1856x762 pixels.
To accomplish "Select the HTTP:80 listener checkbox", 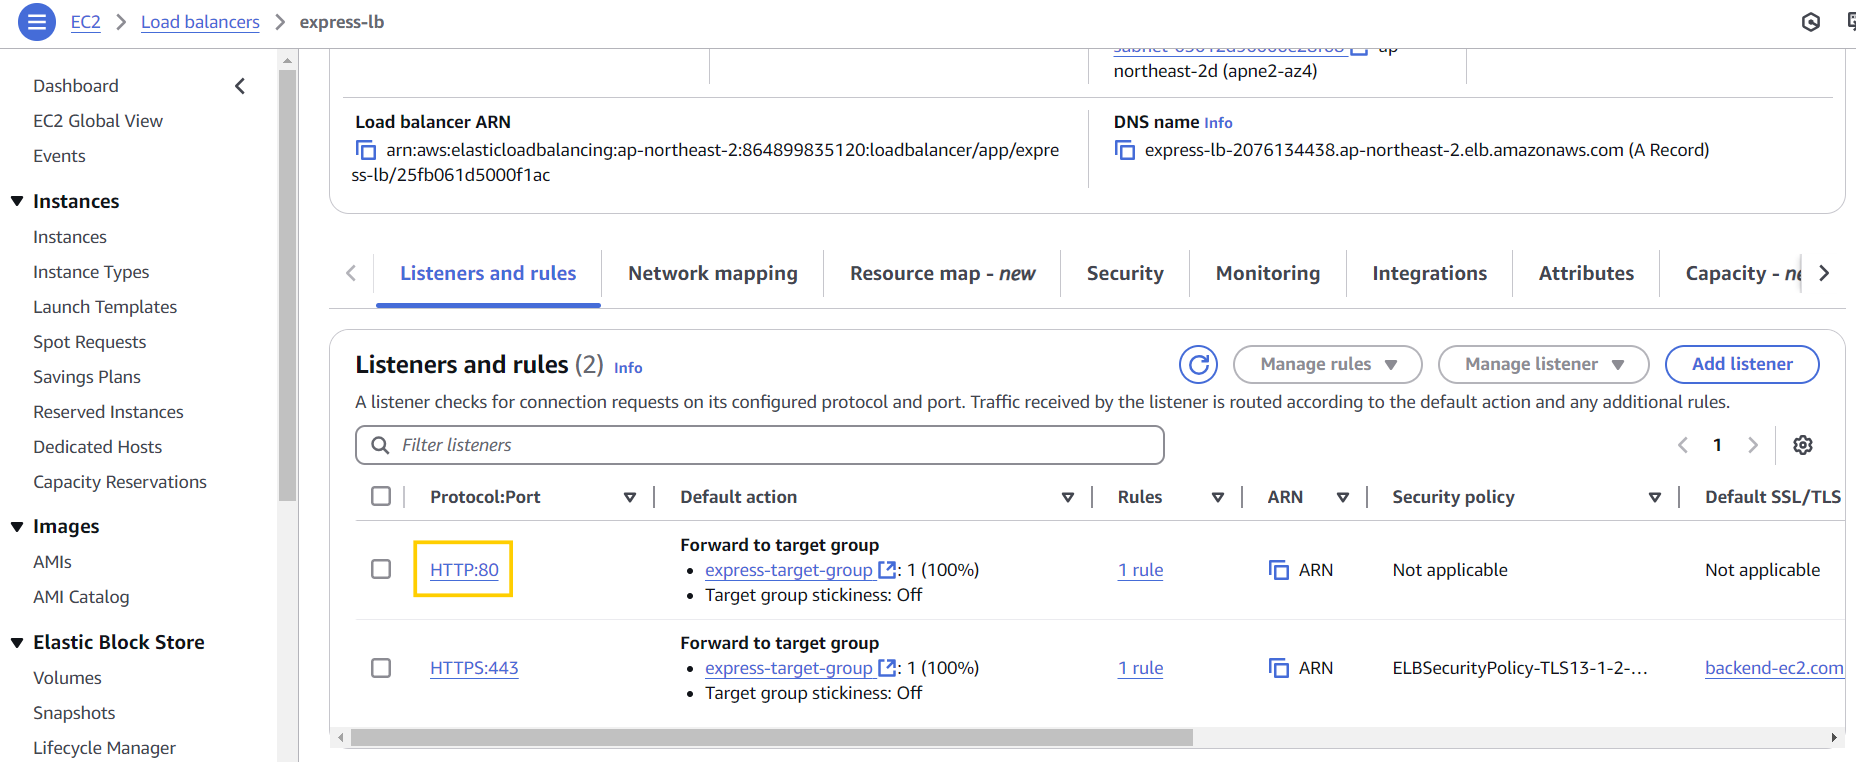I will tap(381, 569).
